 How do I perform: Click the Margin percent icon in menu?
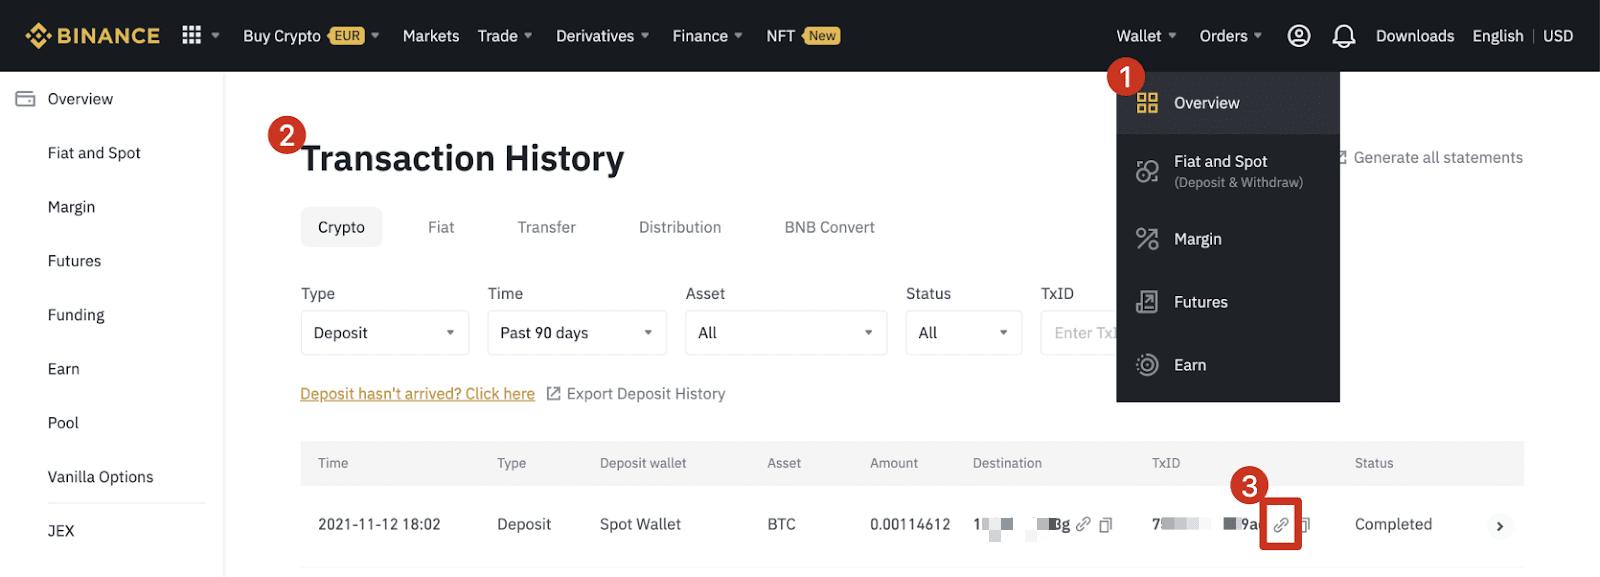click(1147, 239)
